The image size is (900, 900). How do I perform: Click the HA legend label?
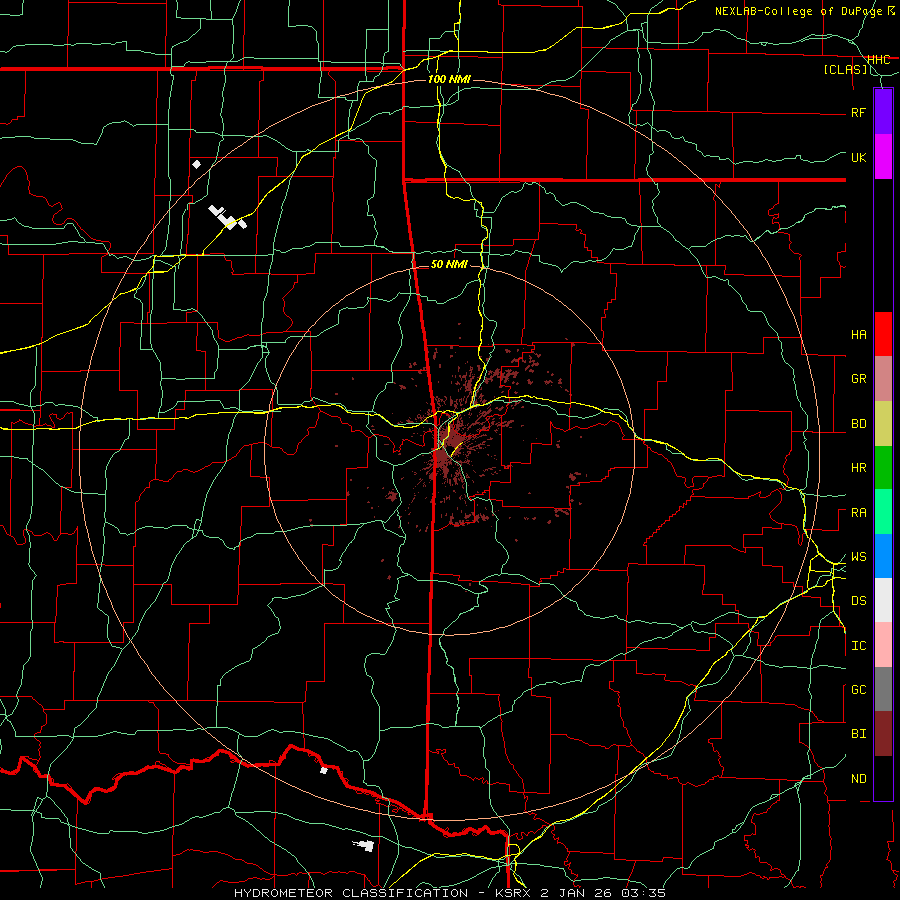859,335
